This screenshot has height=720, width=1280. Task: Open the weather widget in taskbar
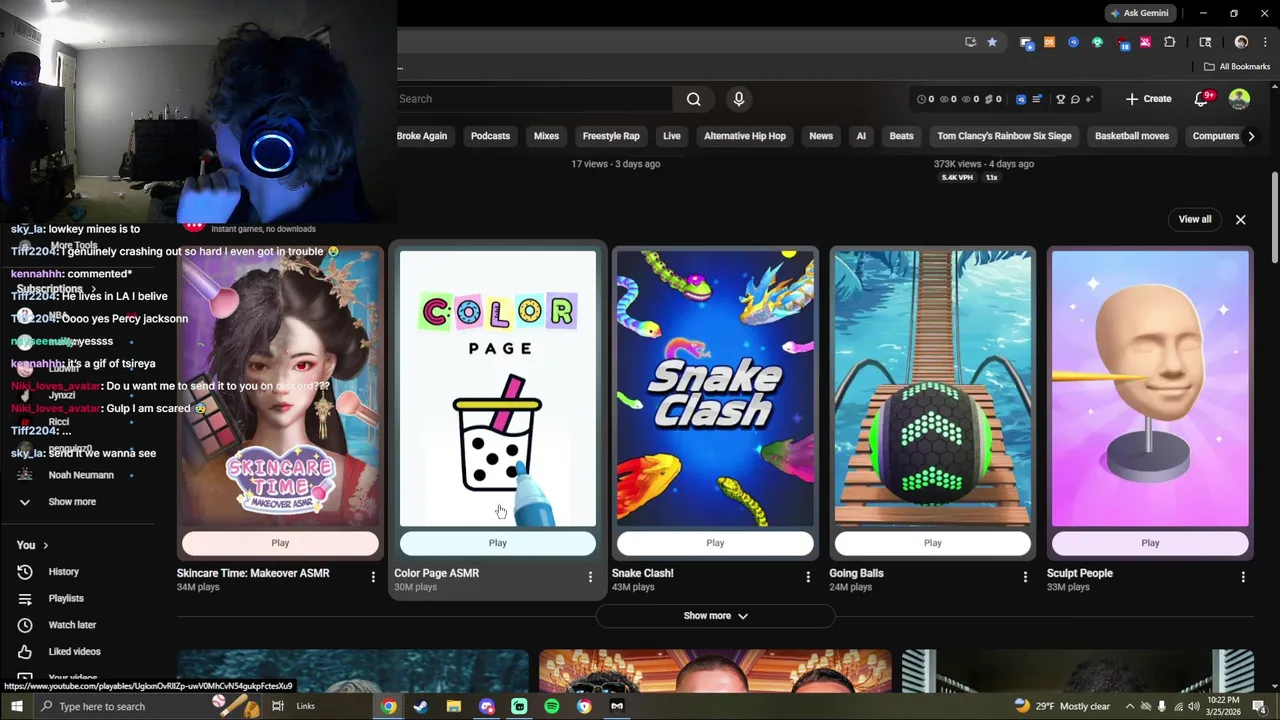point(1062,706)
